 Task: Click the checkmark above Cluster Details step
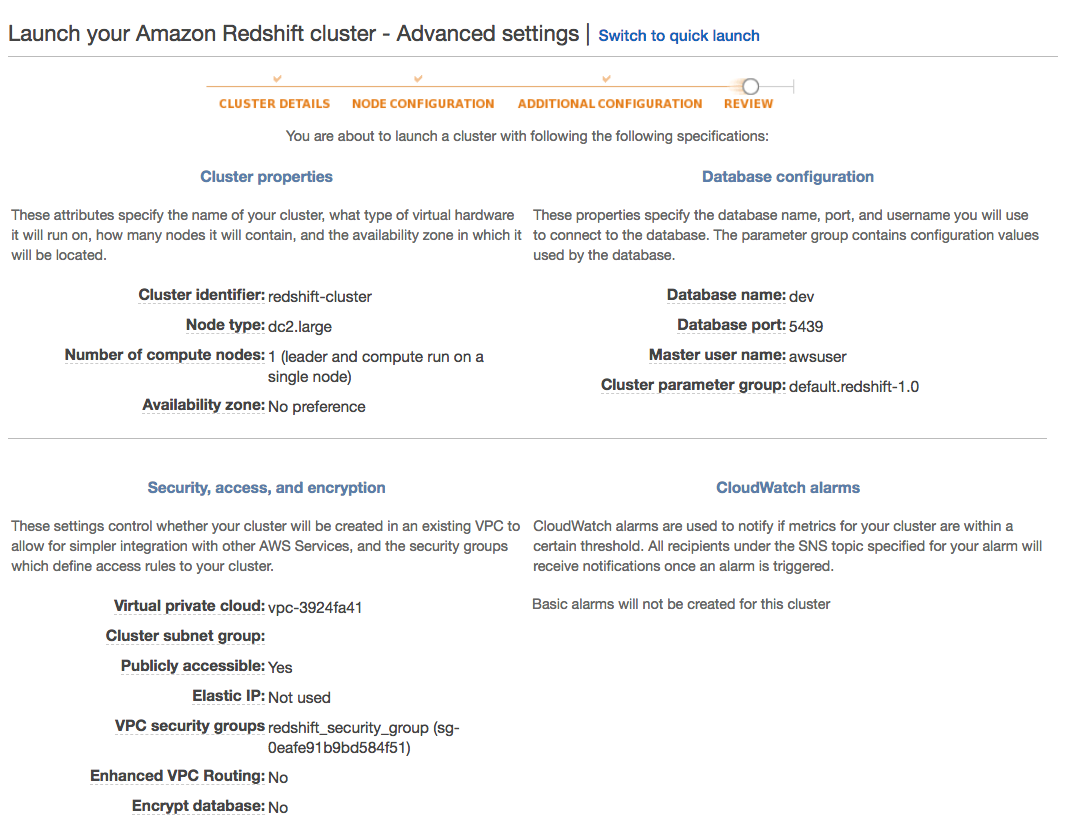tap(277, 78)
